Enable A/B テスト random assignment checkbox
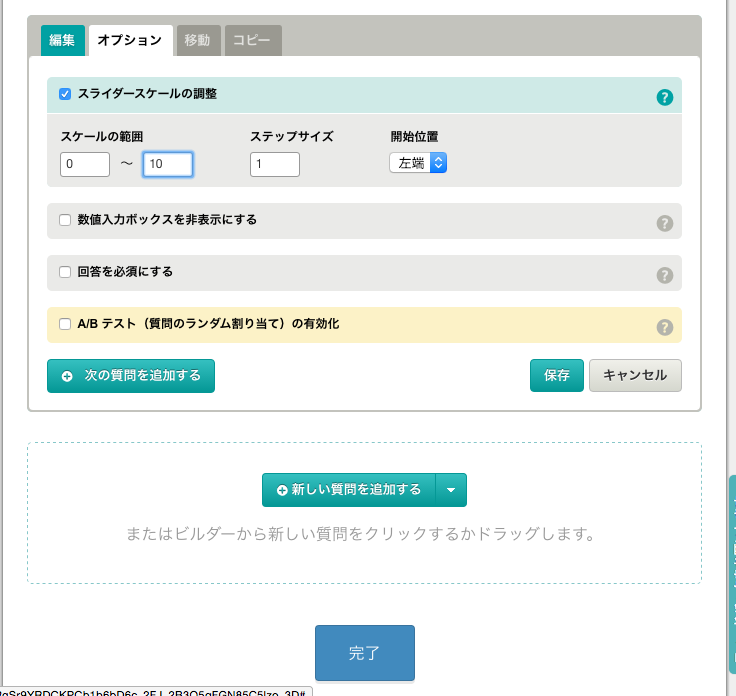736x696 pixels. click(x=65, y=324)
